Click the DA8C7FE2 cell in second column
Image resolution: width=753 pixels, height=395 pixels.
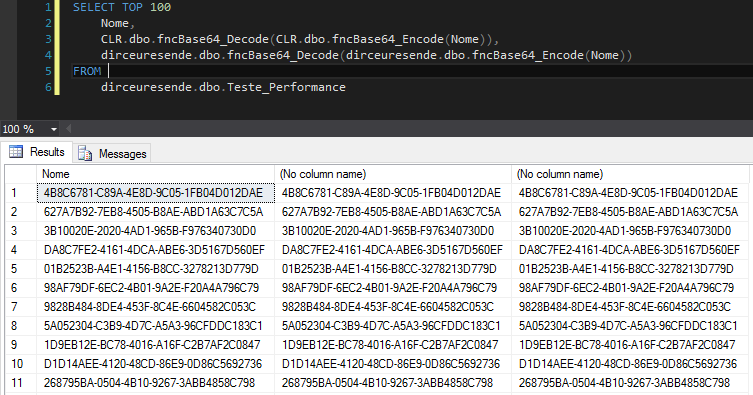coord(393,250)
